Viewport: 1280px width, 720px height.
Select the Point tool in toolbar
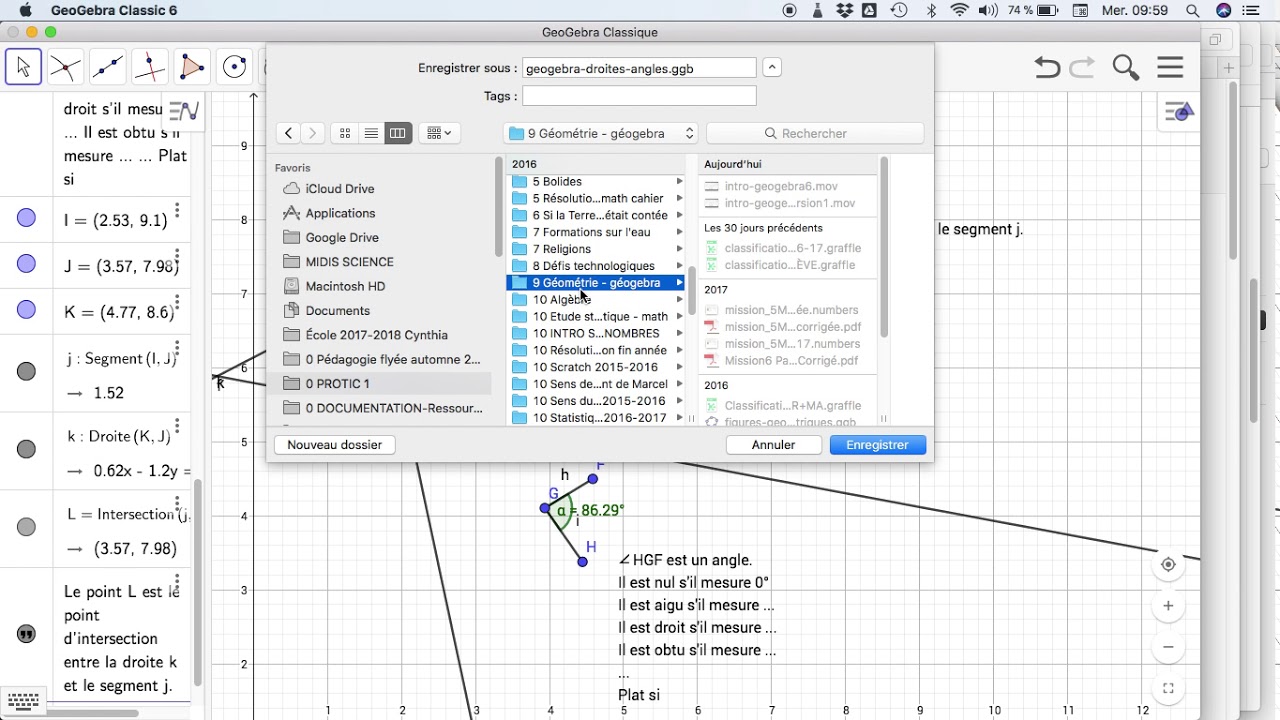coord(65,68)
